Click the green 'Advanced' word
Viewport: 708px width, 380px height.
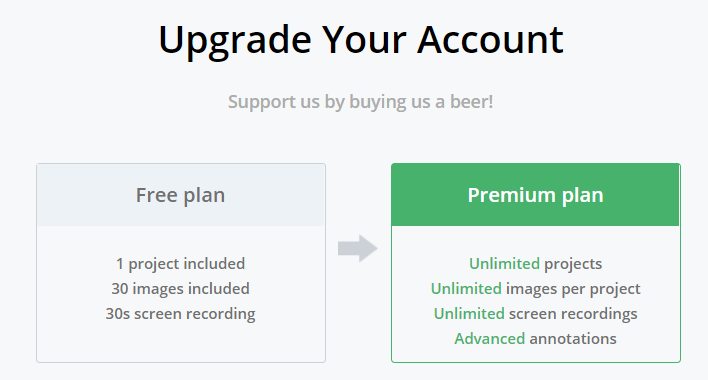click(x=489, y=338)
